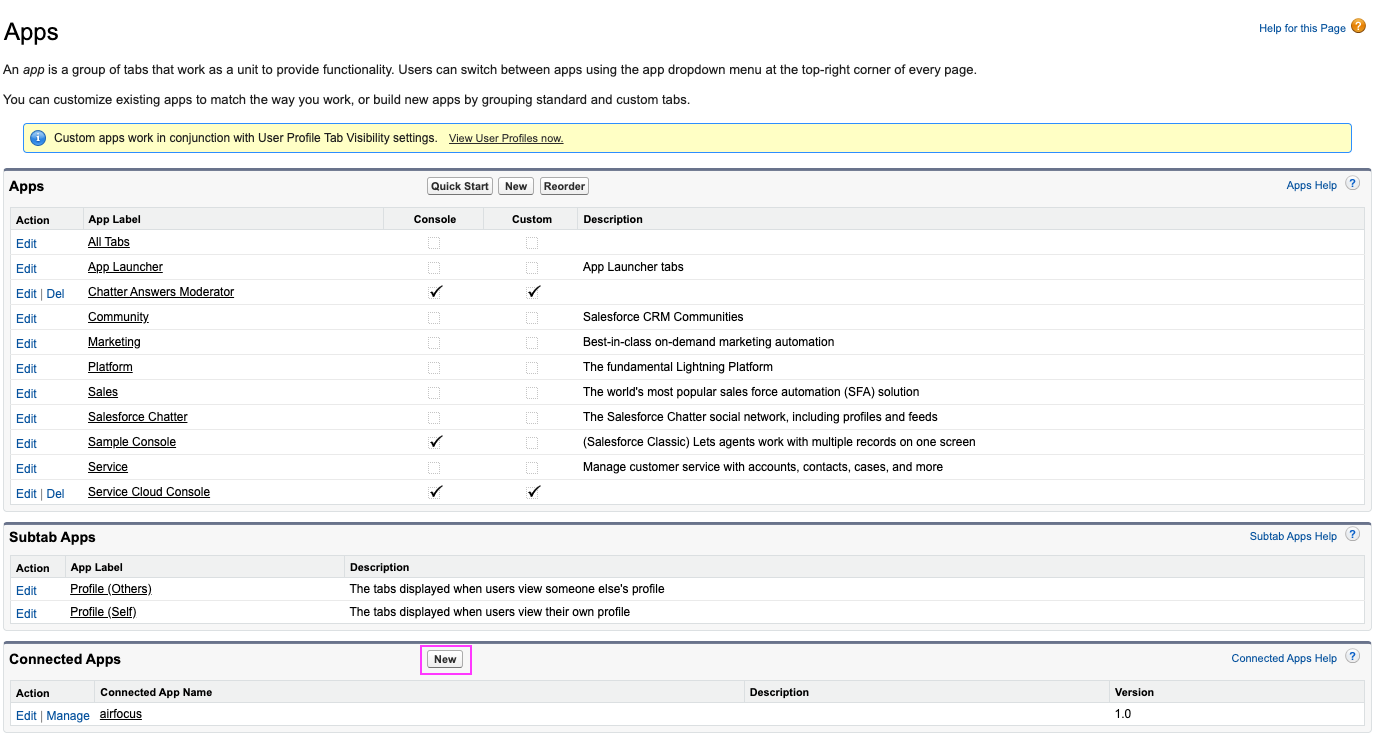This screenshot has width=1377, height=752.
Task: Edit the Service app
Action: (x=26, y=468)
